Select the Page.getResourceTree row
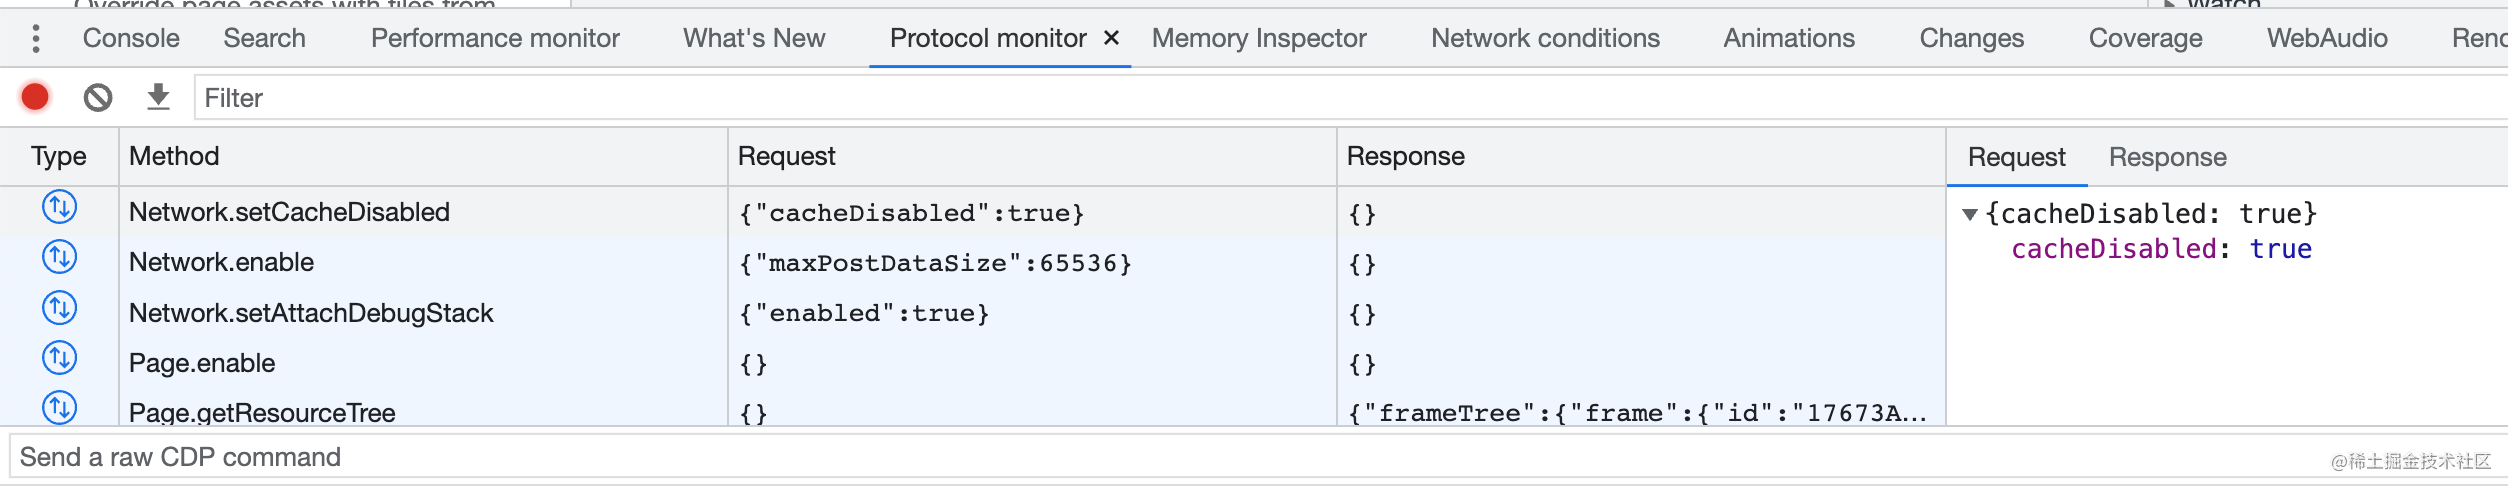The image size is (2508, 488). click(x=262, y=412)
